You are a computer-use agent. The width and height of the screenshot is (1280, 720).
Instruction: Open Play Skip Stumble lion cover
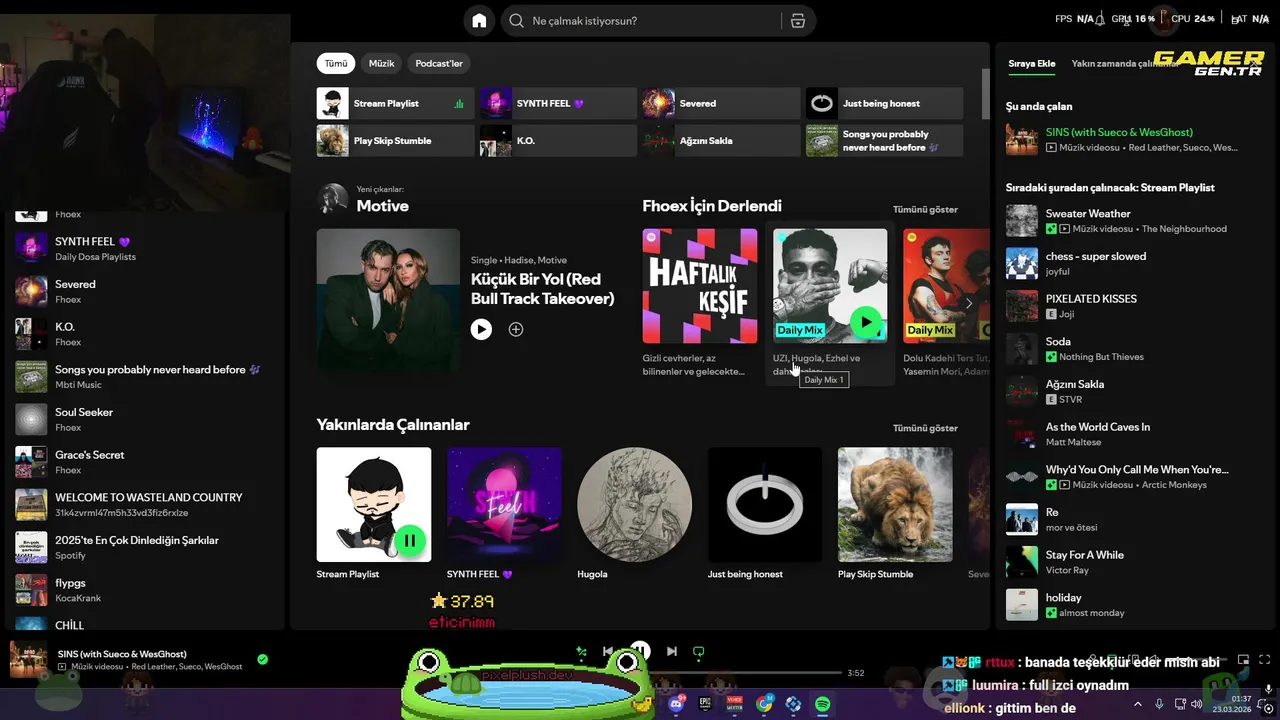pos(895,504)
